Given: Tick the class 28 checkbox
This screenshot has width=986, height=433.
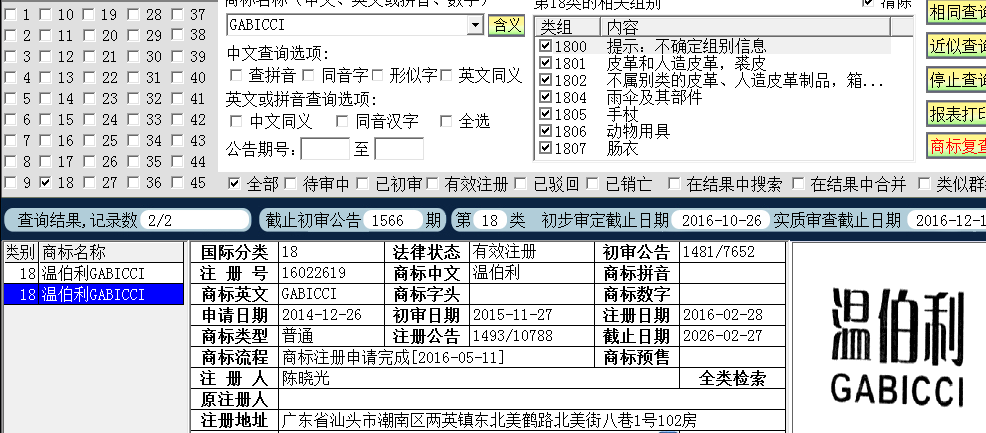Looking at the screenshot, I should pyautogui.click(x=133, y=15).
